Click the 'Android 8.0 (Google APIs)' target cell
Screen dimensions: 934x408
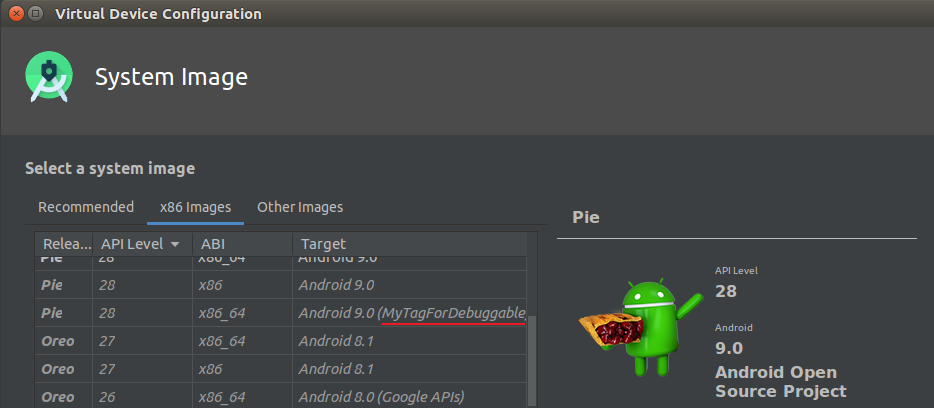tap(410, 396)
